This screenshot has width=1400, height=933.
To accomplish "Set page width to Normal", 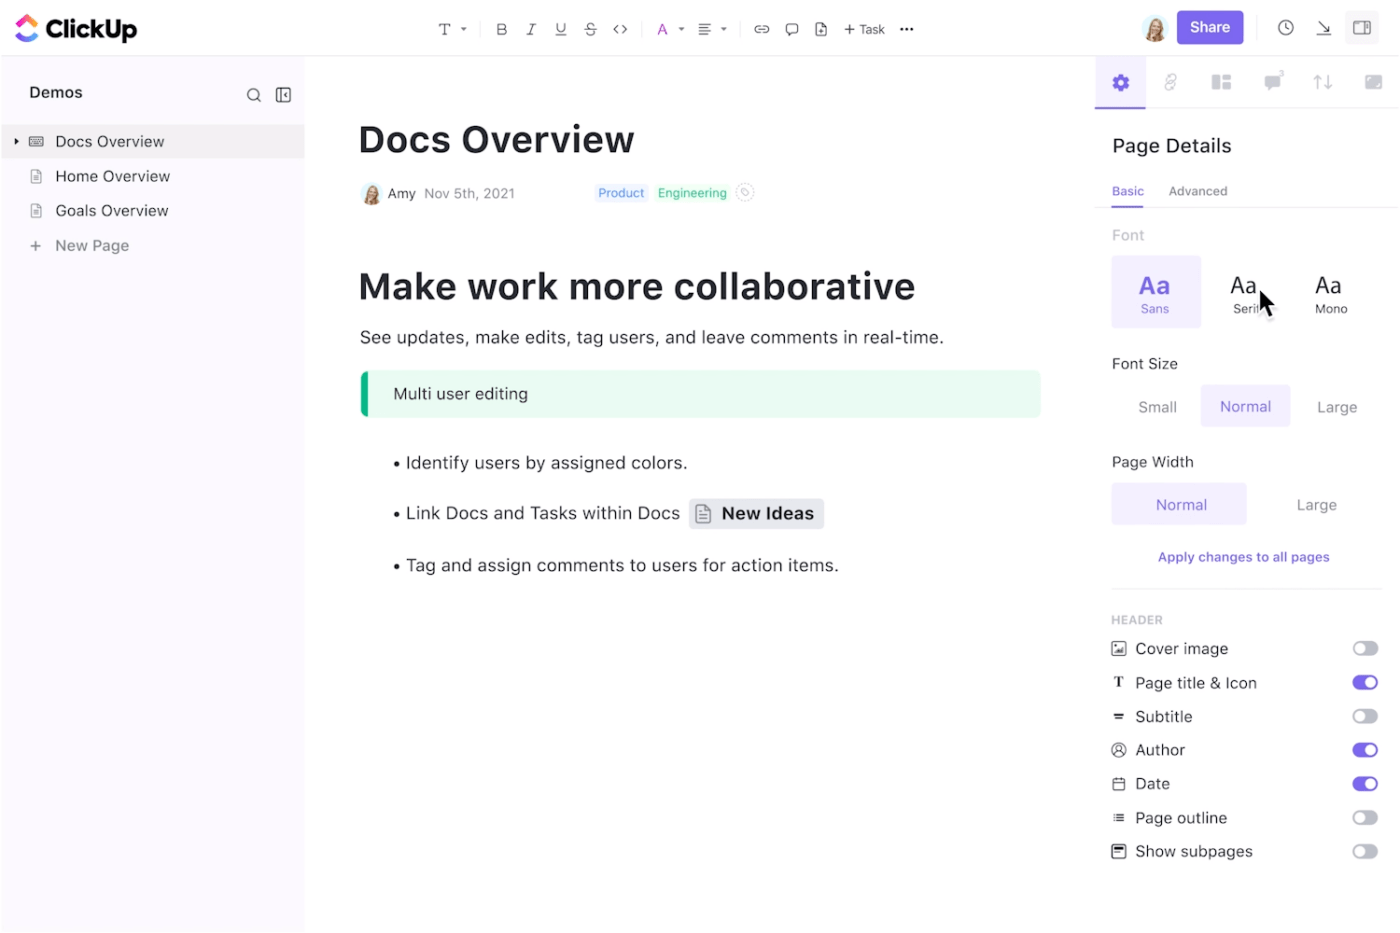I will 1180,505.
